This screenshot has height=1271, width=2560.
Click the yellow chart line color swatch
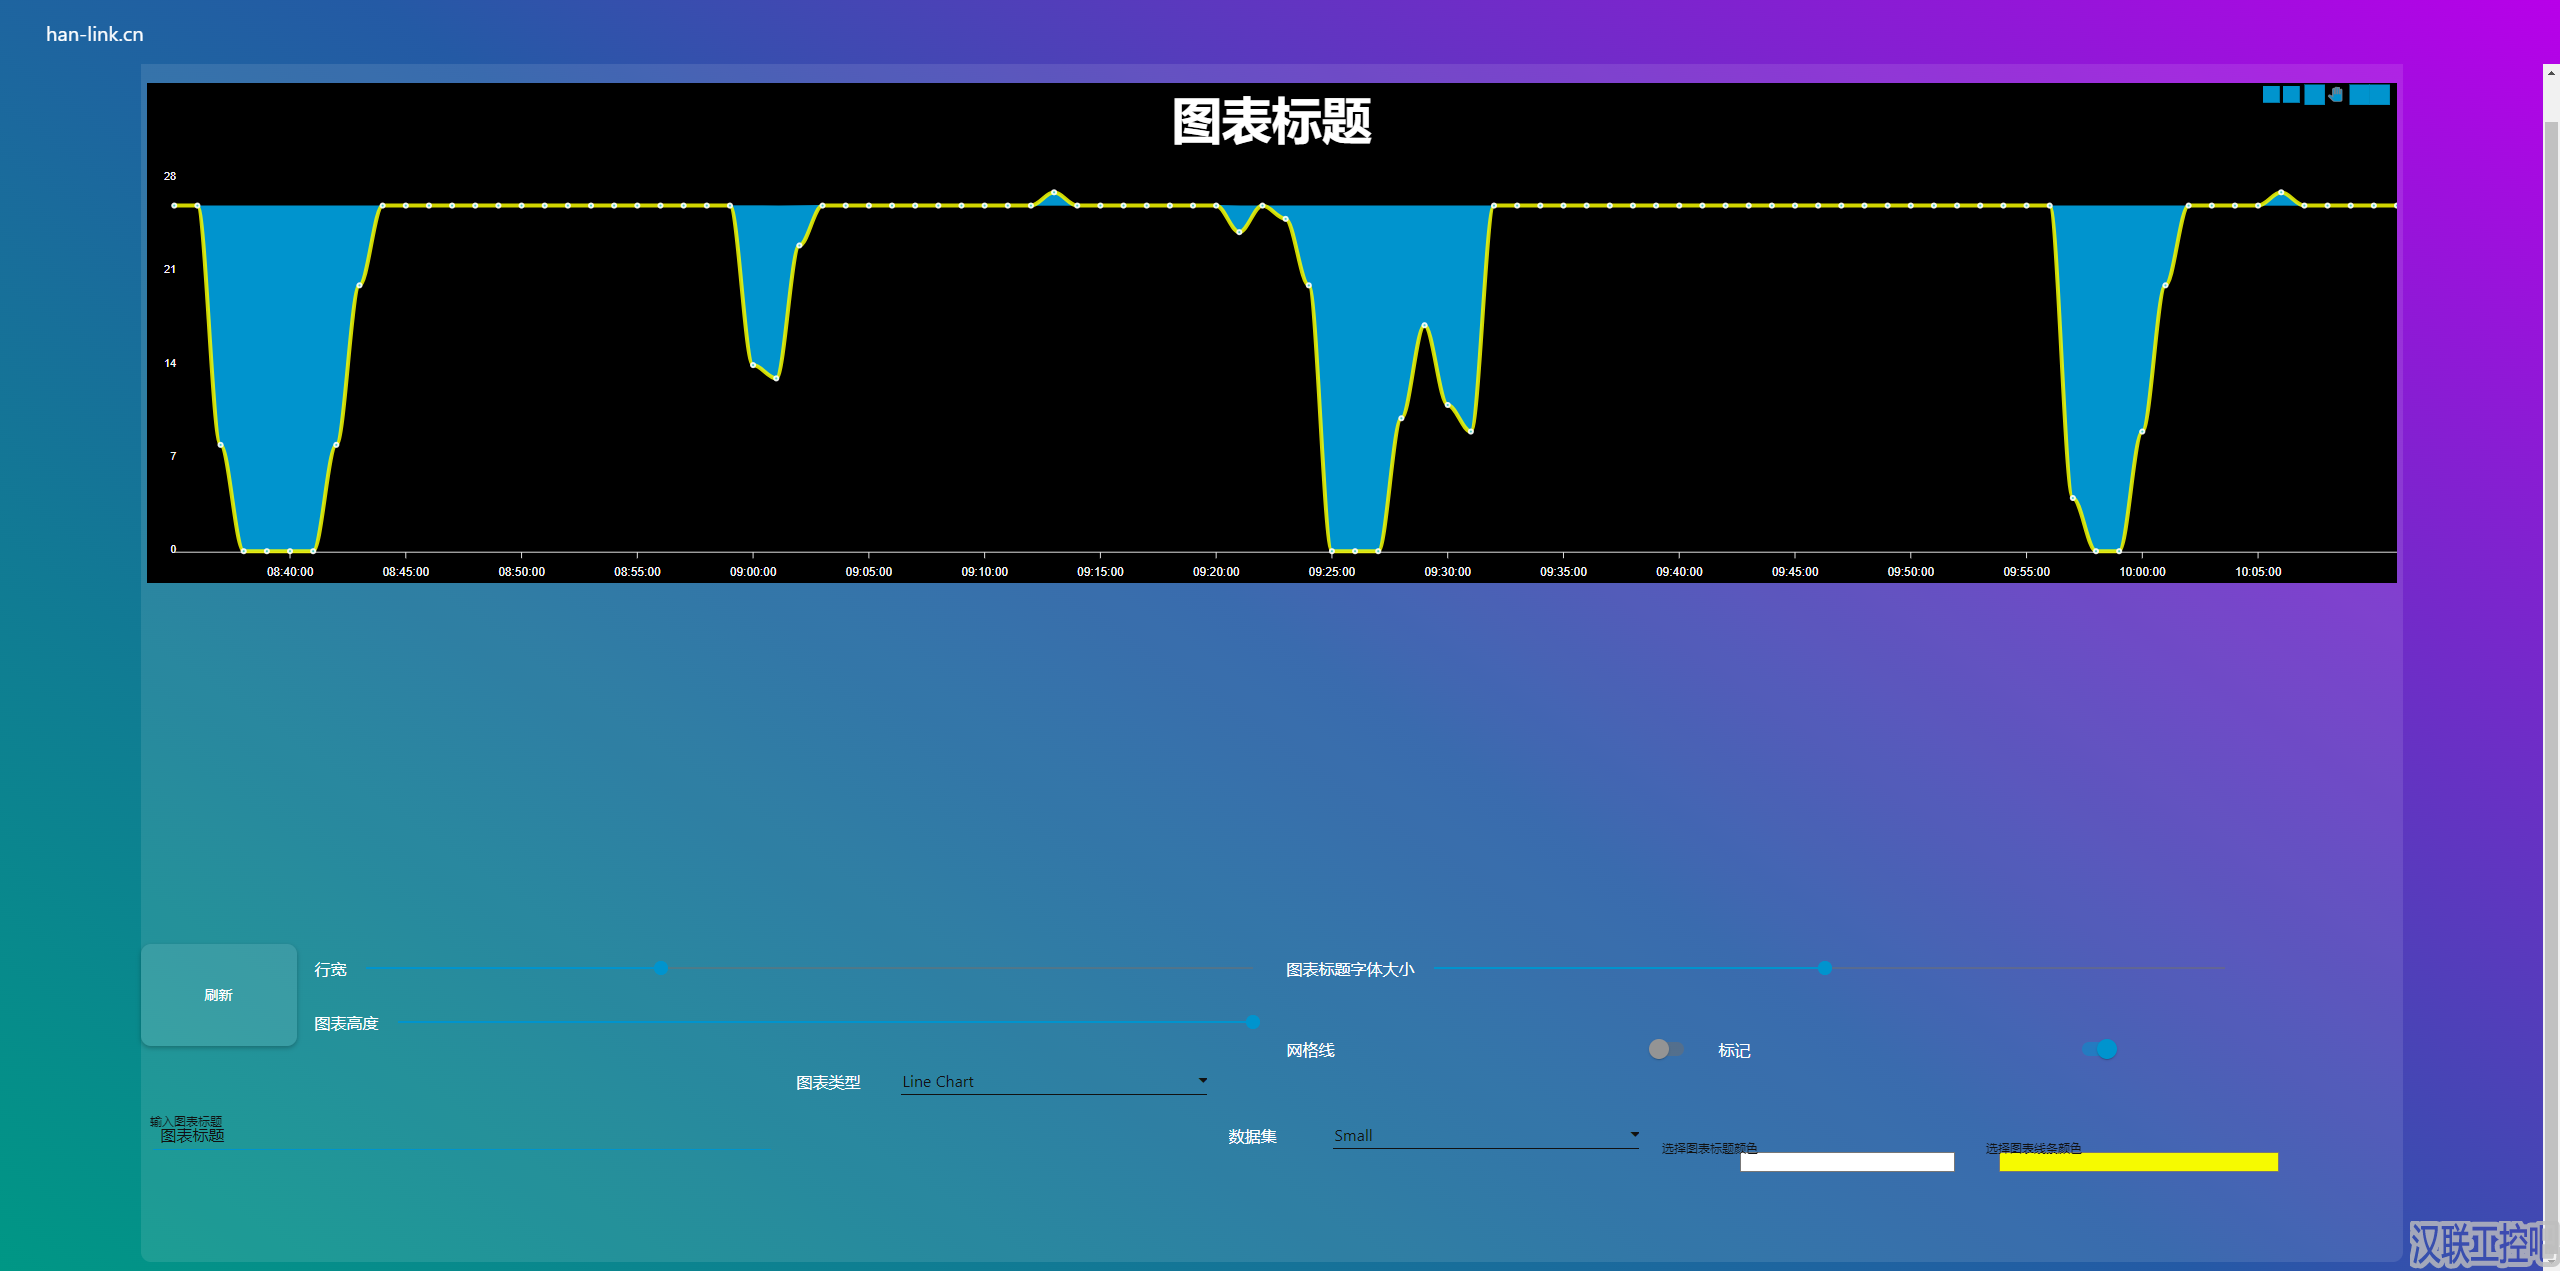click(x=2137, y=1162)
